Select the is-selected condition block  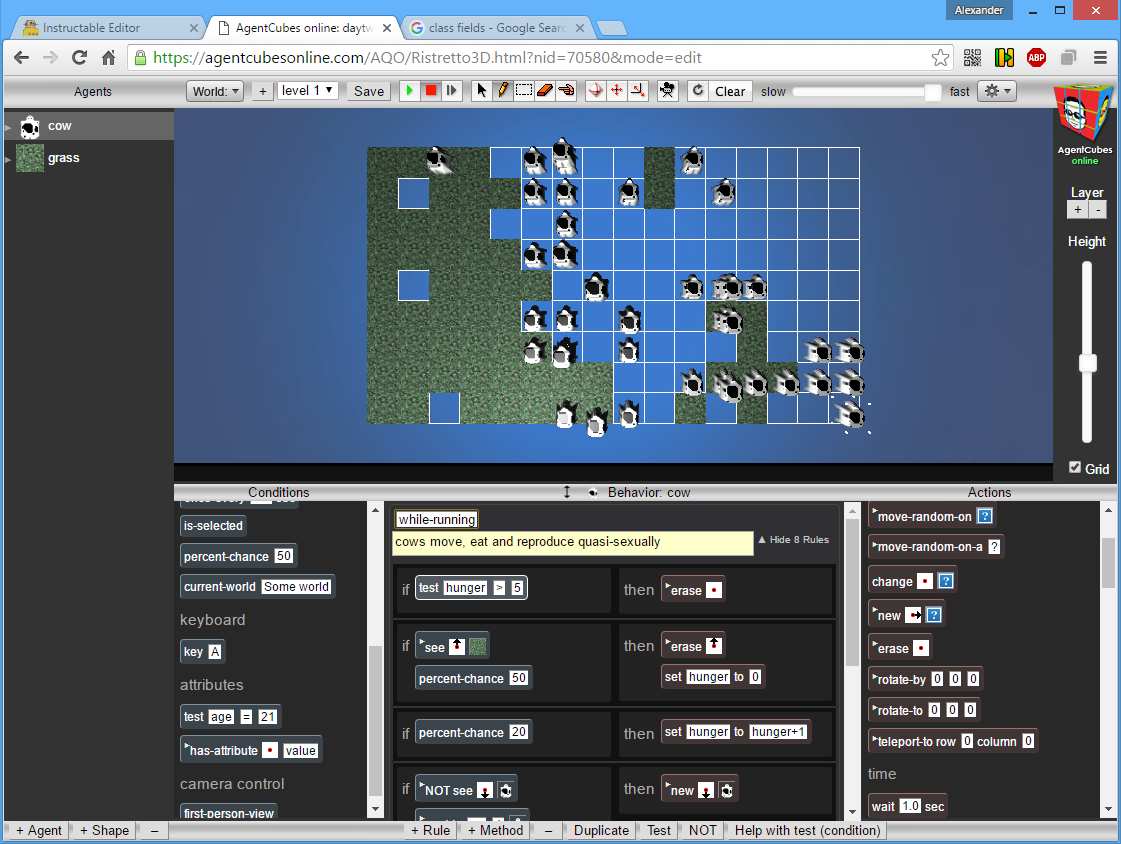pos(213,526)
